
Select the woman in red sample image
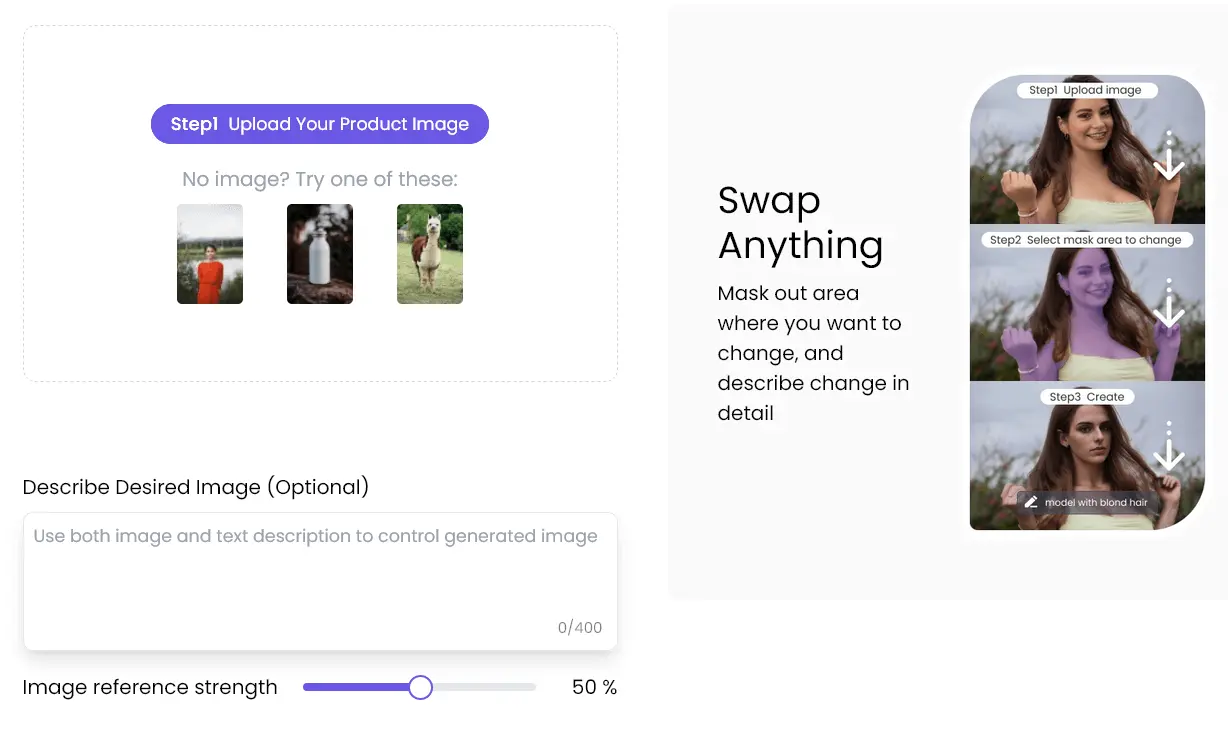(209, 254)
